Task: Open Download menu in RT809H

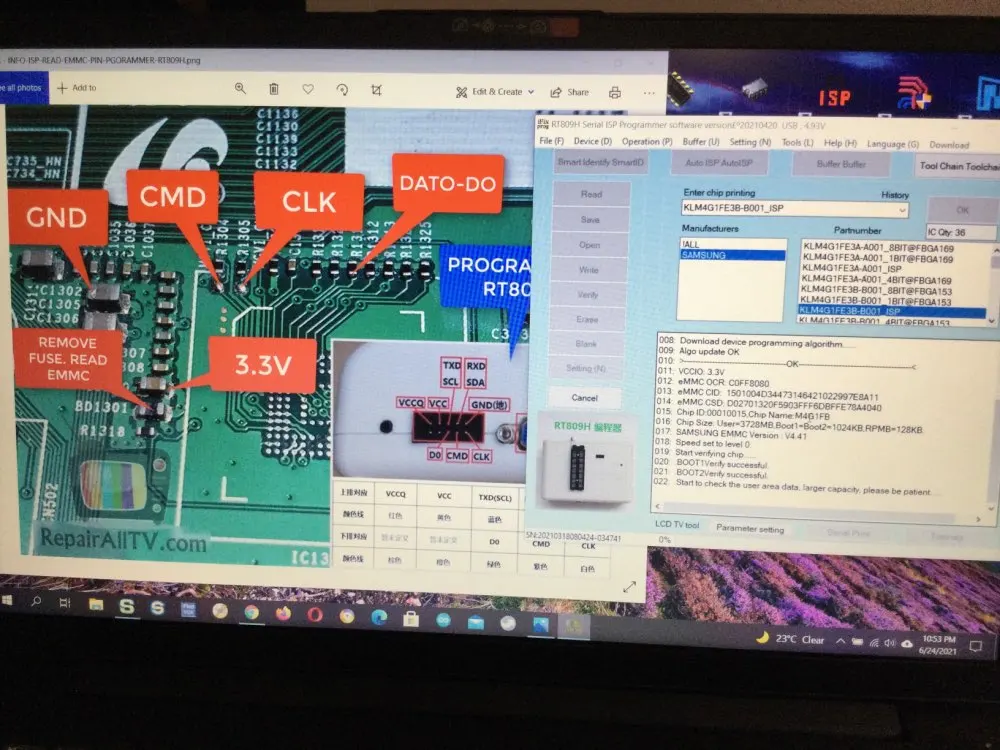Action: (x=948, y=145)
